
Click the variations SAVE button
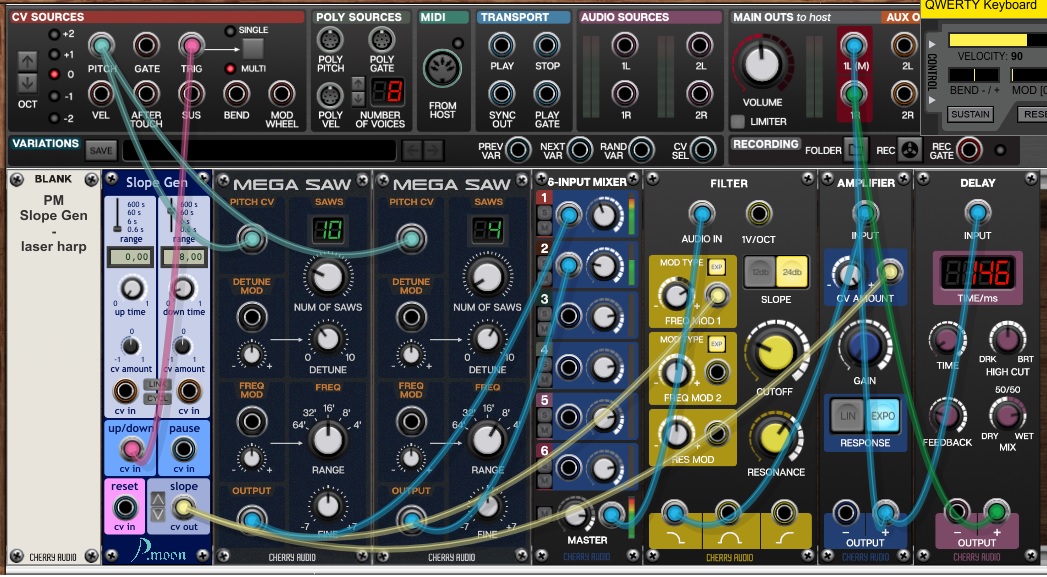(x=100, y=150)
